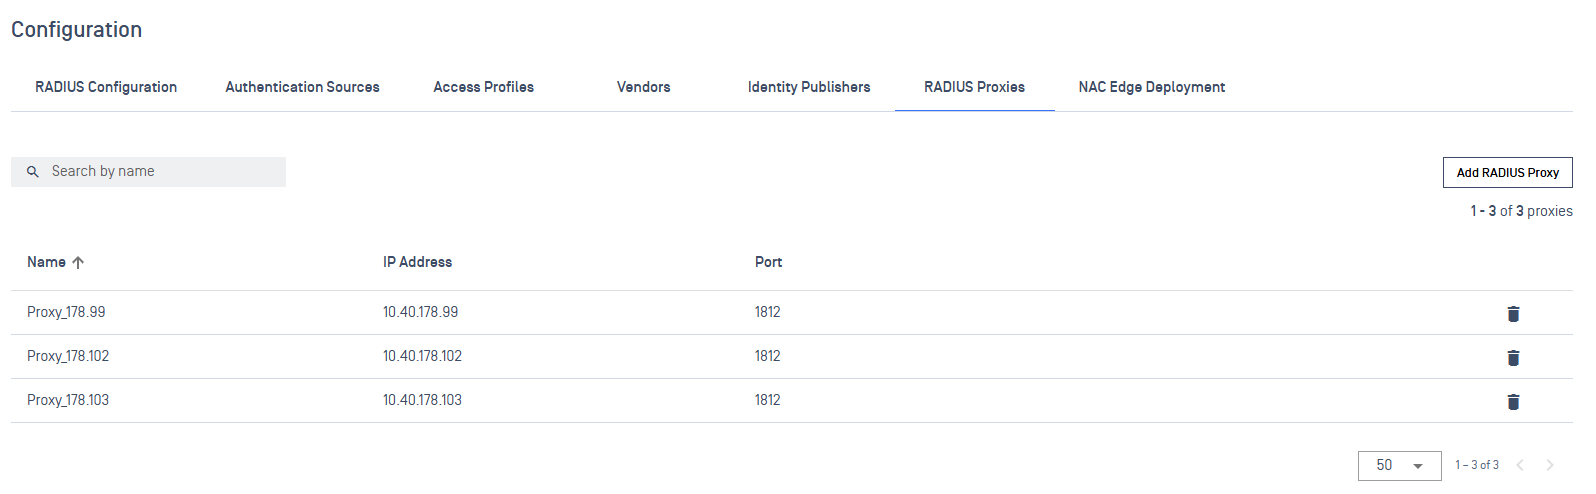Select the Proxy_178.103 row name
The width and height of the screenshot is (1596, 494).
(x=68, y=400)
